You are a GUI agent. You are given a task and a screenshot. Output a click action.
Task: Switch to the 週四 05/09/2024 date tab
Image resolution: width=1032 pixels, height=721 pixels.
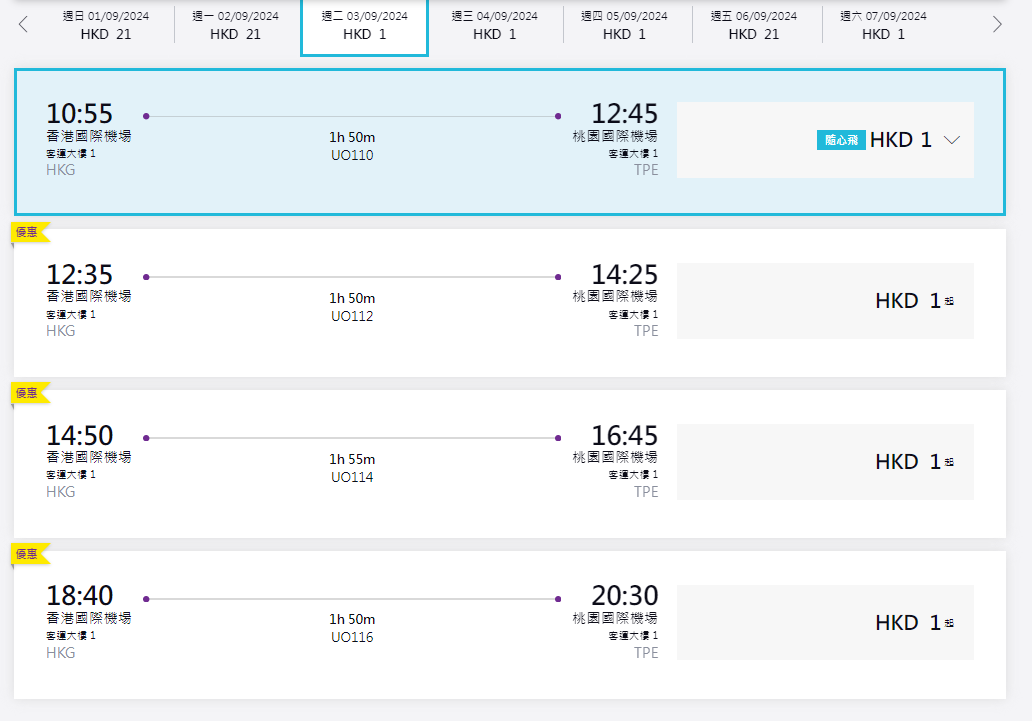click(624, 25)
